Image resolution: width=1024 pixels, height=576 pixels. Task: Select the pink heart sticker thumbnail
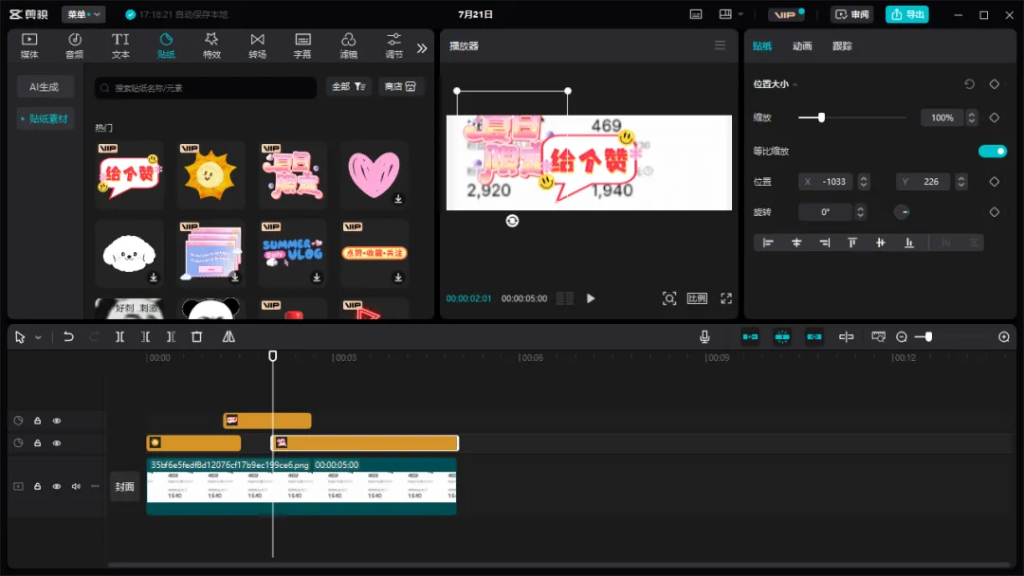pos(374,174)
